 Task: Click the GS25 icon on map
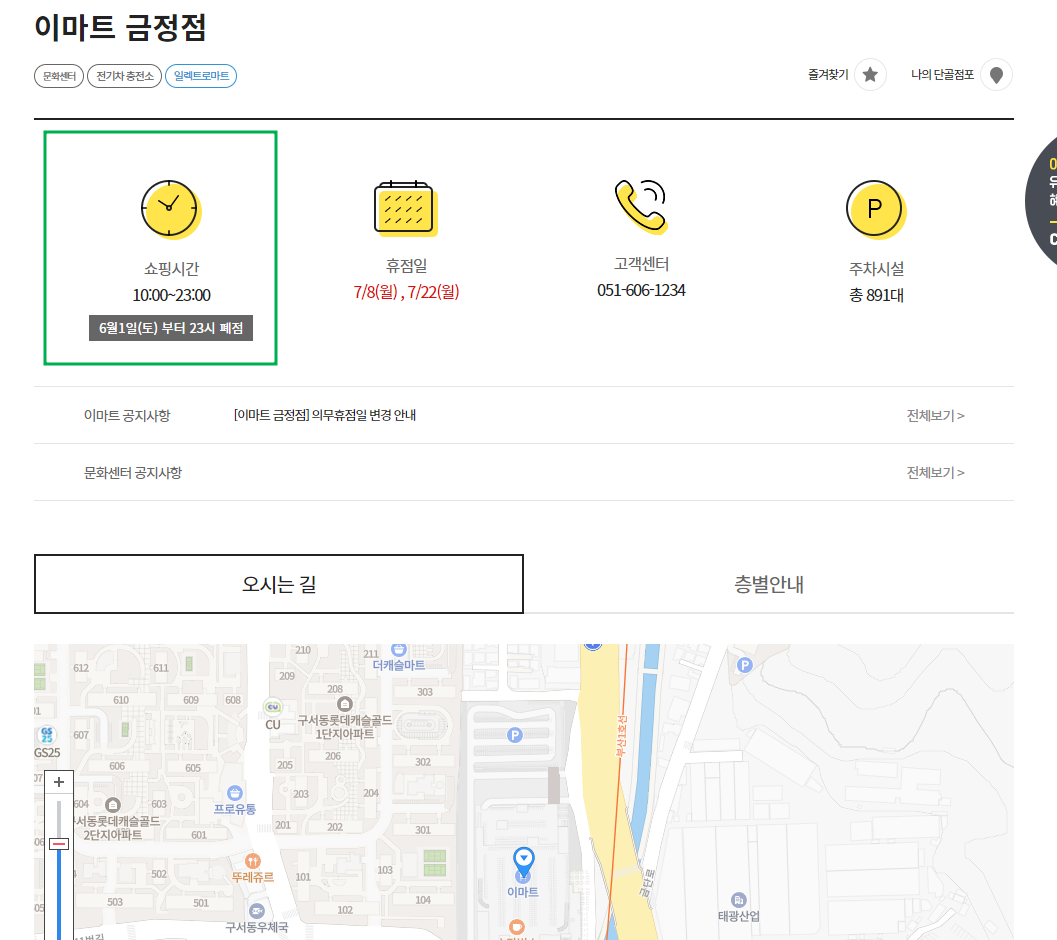point(47,734)
